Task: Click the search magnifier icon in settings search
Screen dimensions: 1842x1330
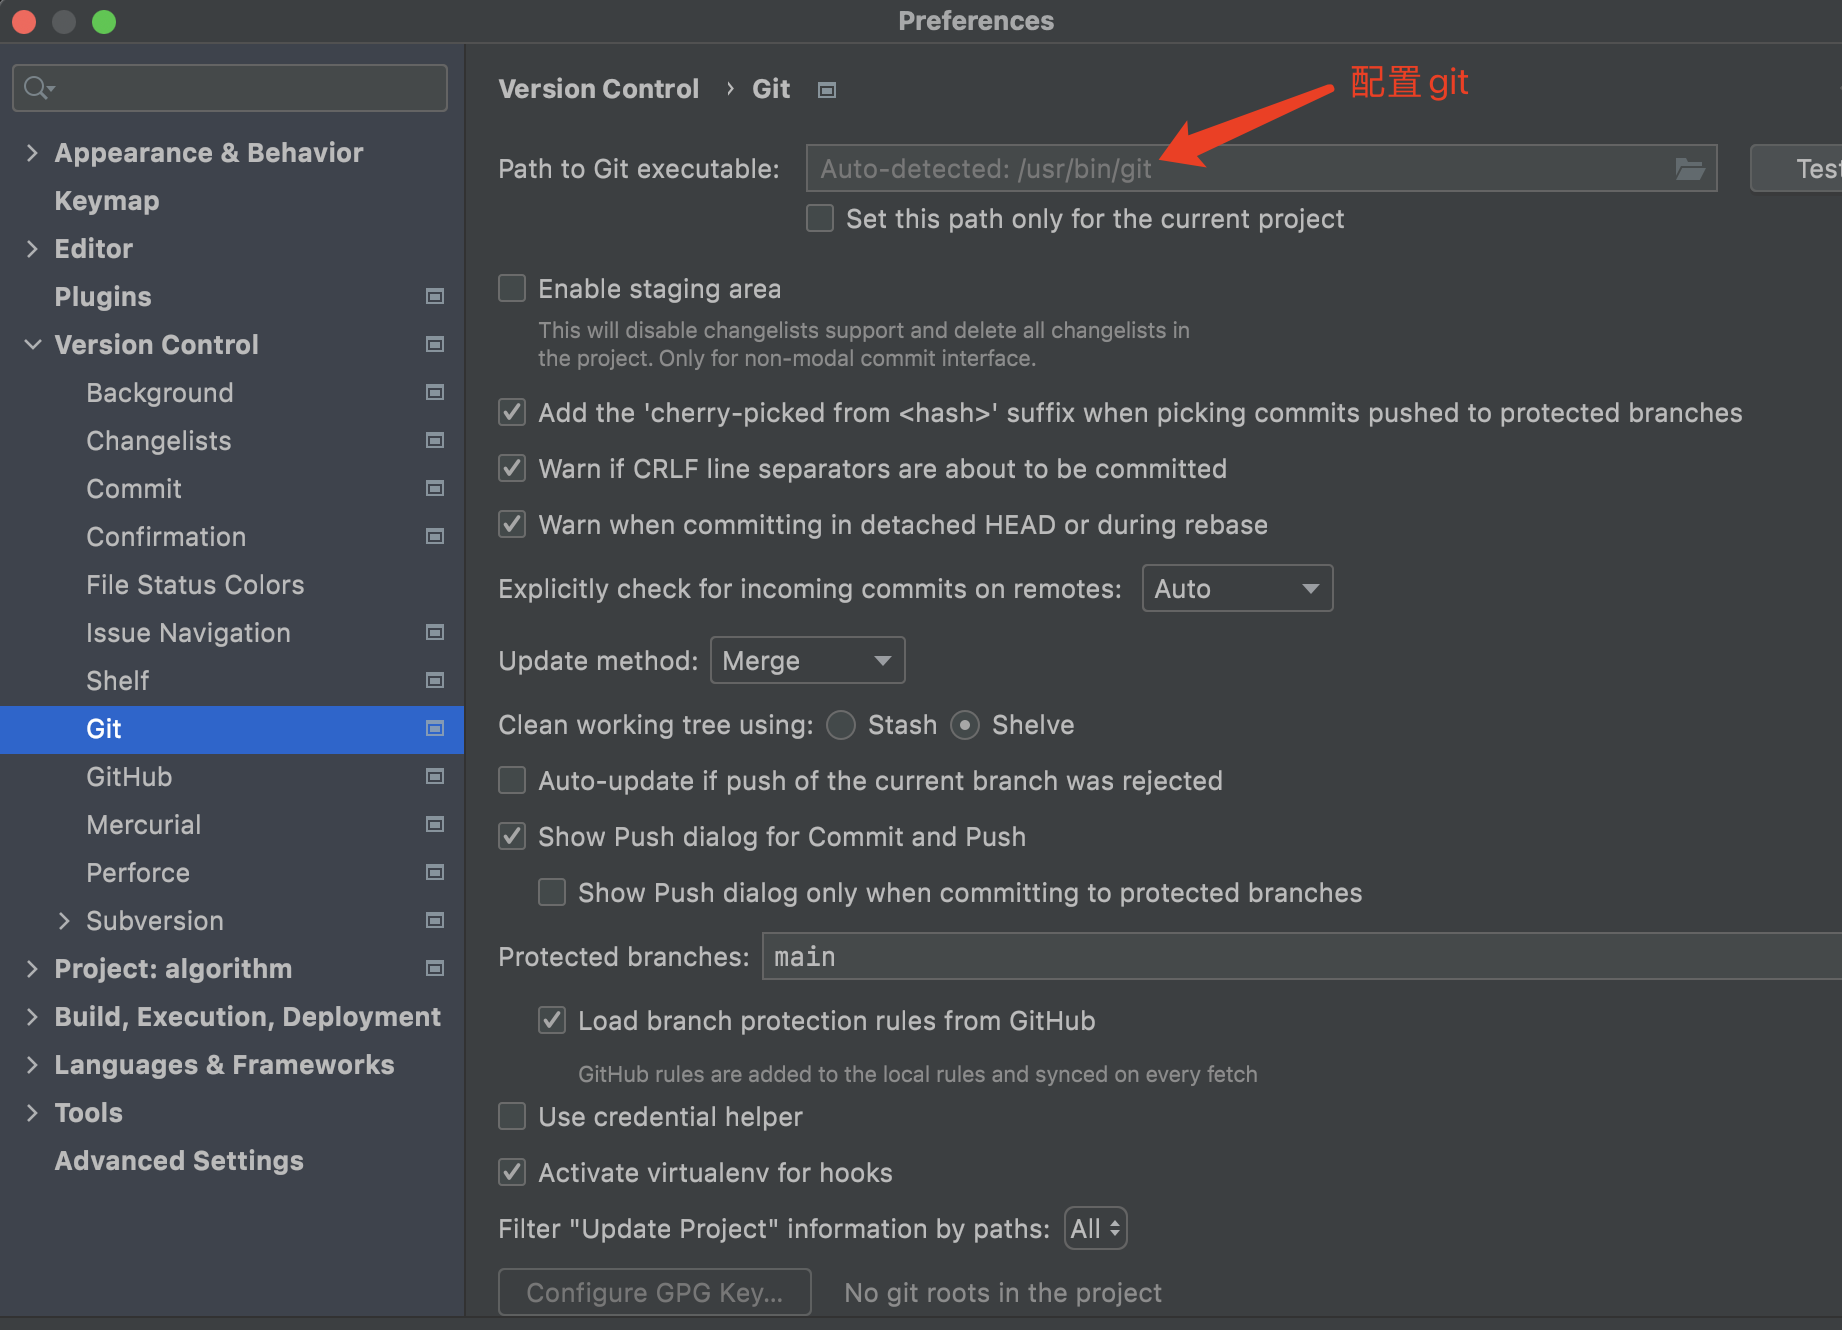Action: 37,88
